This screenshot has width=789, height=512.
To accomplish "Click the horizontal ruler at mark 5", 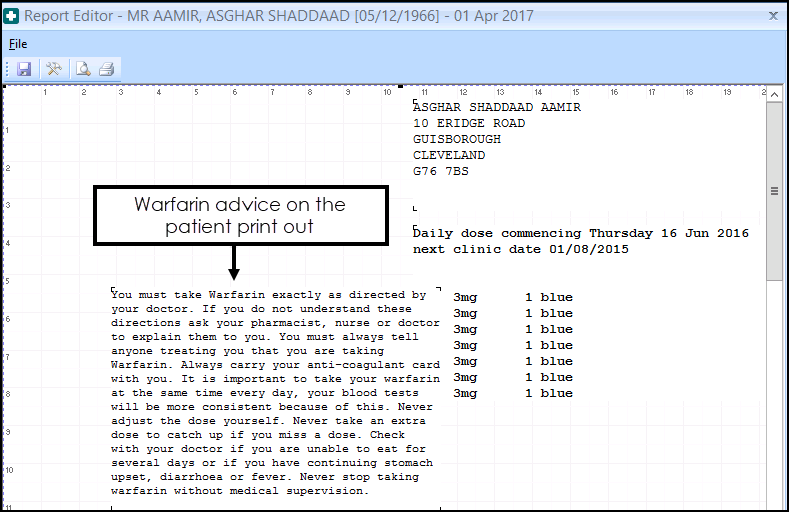I will coord(196,92).
